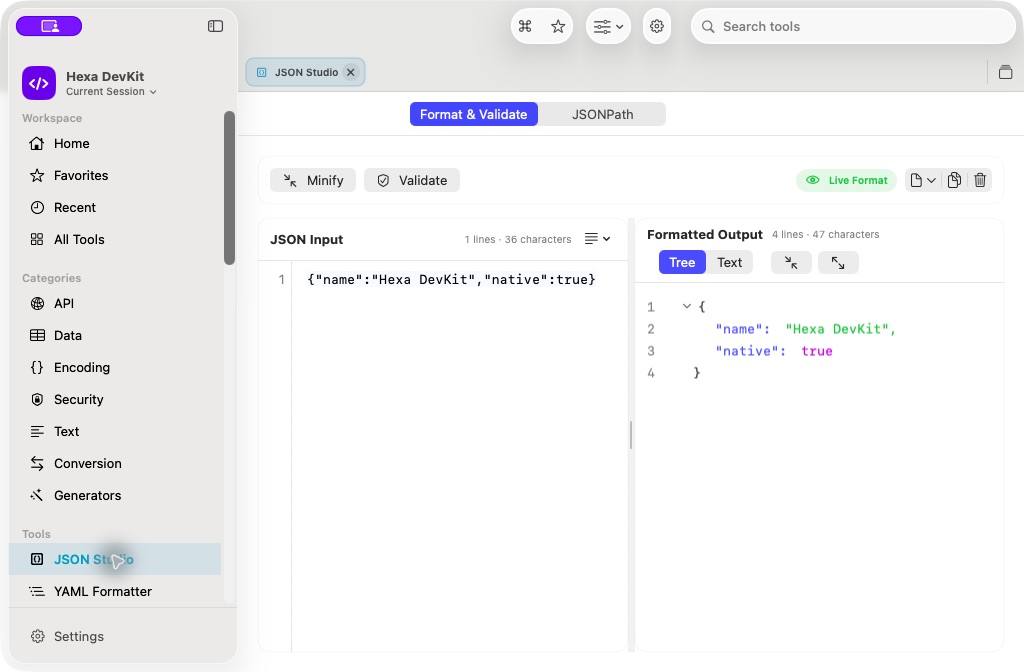Click the stacked windows icon at top right
Image resolution: width=1024 pixels, height=672 pixels.
coord(1006,72)
